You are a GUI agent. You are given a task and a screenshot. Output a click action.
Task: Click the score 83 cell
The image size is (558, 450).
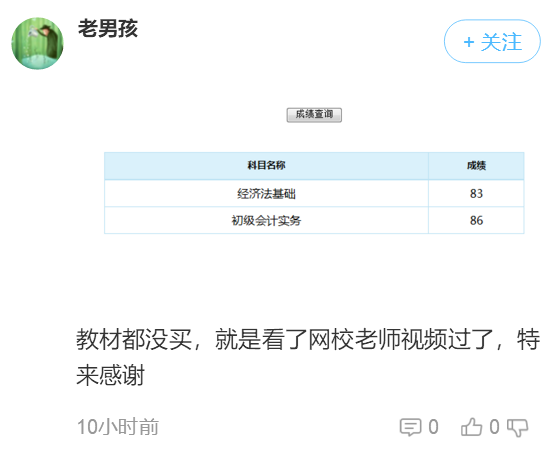[476, 194]
